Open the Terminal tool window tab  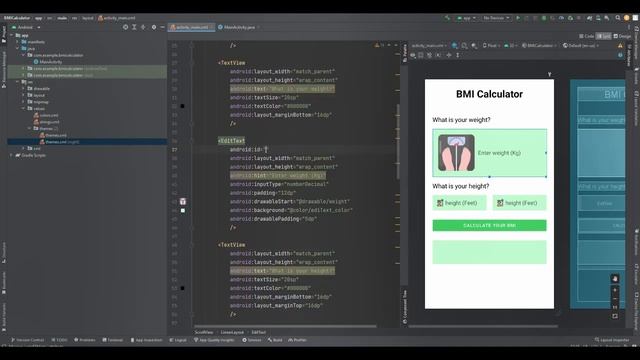pos(113,340)
